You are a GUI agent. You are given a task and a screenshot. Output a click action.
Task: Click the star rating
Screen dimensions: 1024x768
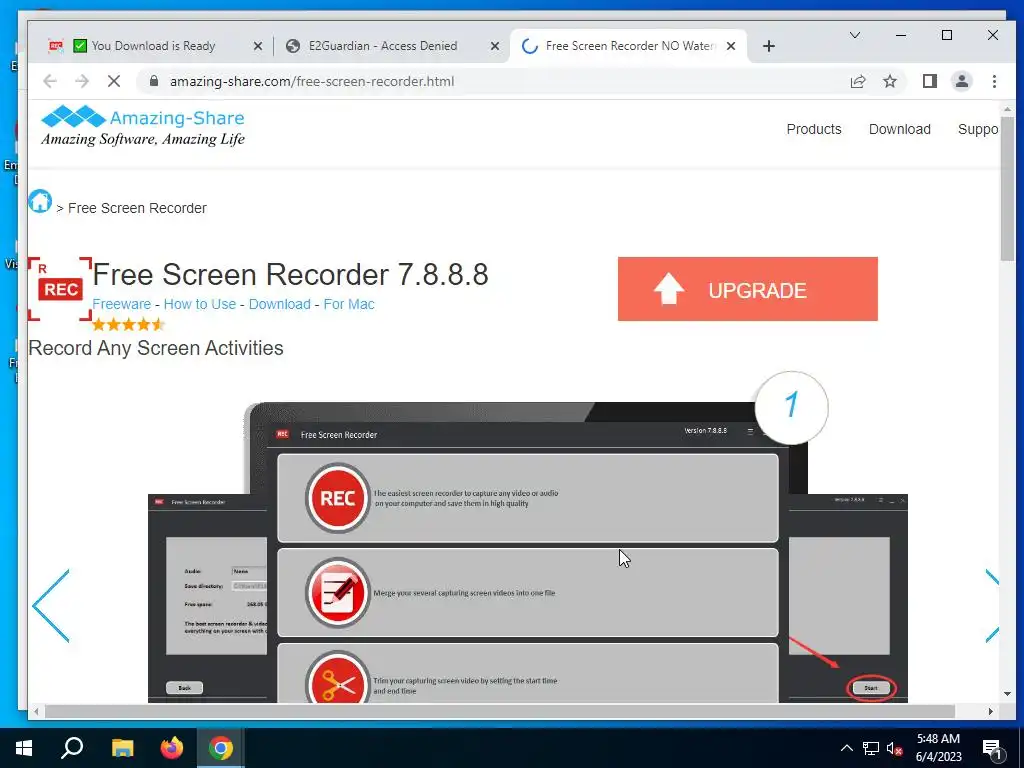(128, 324)
